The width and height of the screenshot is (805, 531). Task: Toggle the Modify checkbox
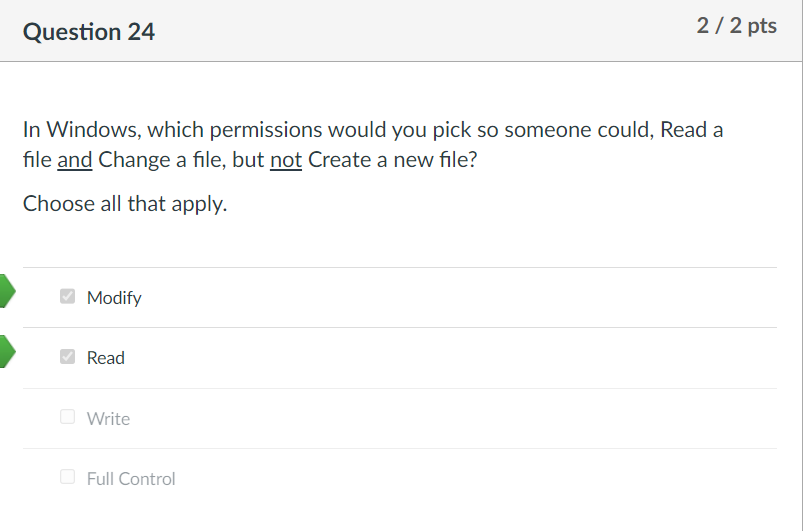coord(67,296)
